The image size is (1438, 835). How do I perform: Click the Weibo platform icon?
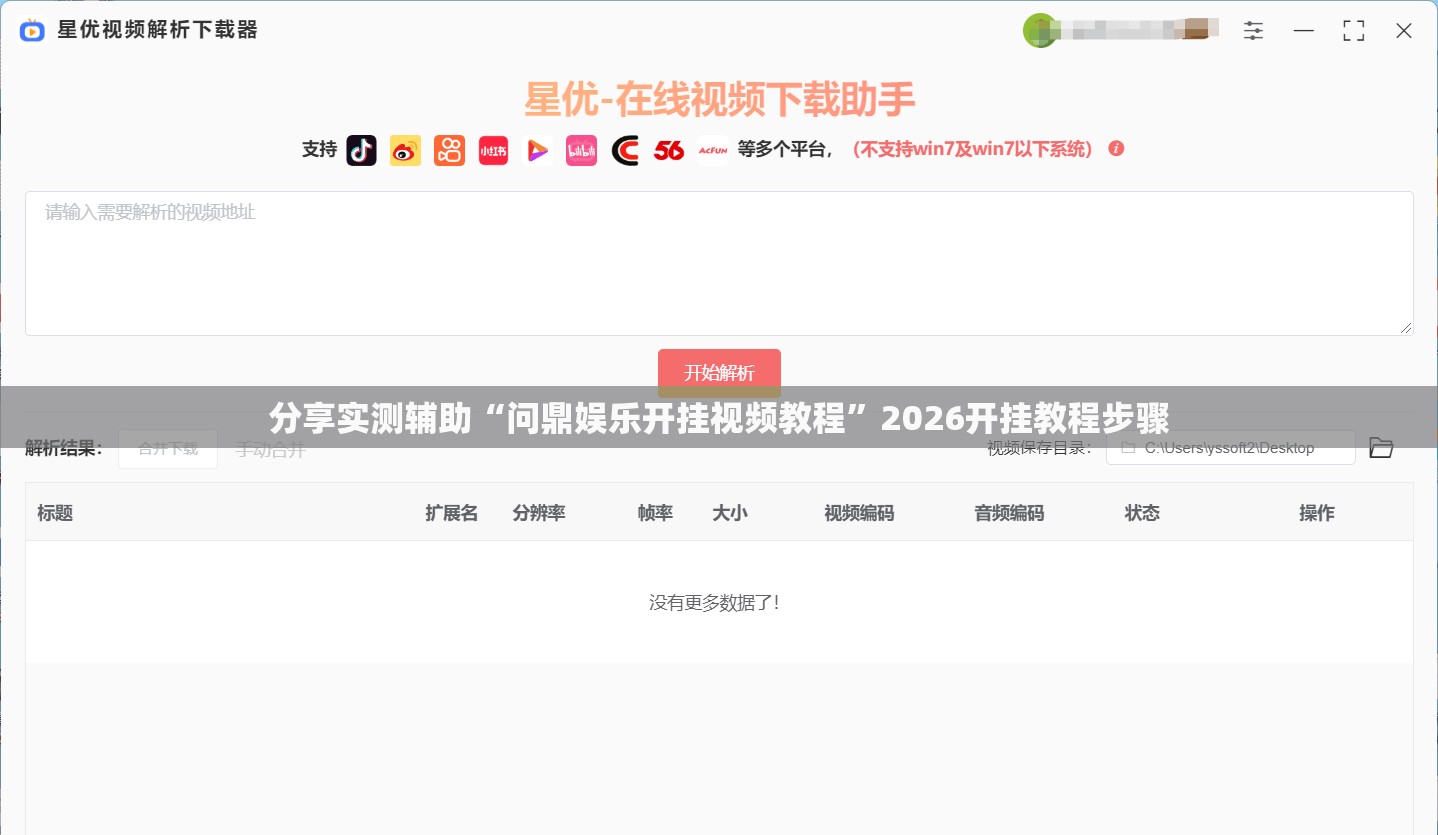pos(405,150)
